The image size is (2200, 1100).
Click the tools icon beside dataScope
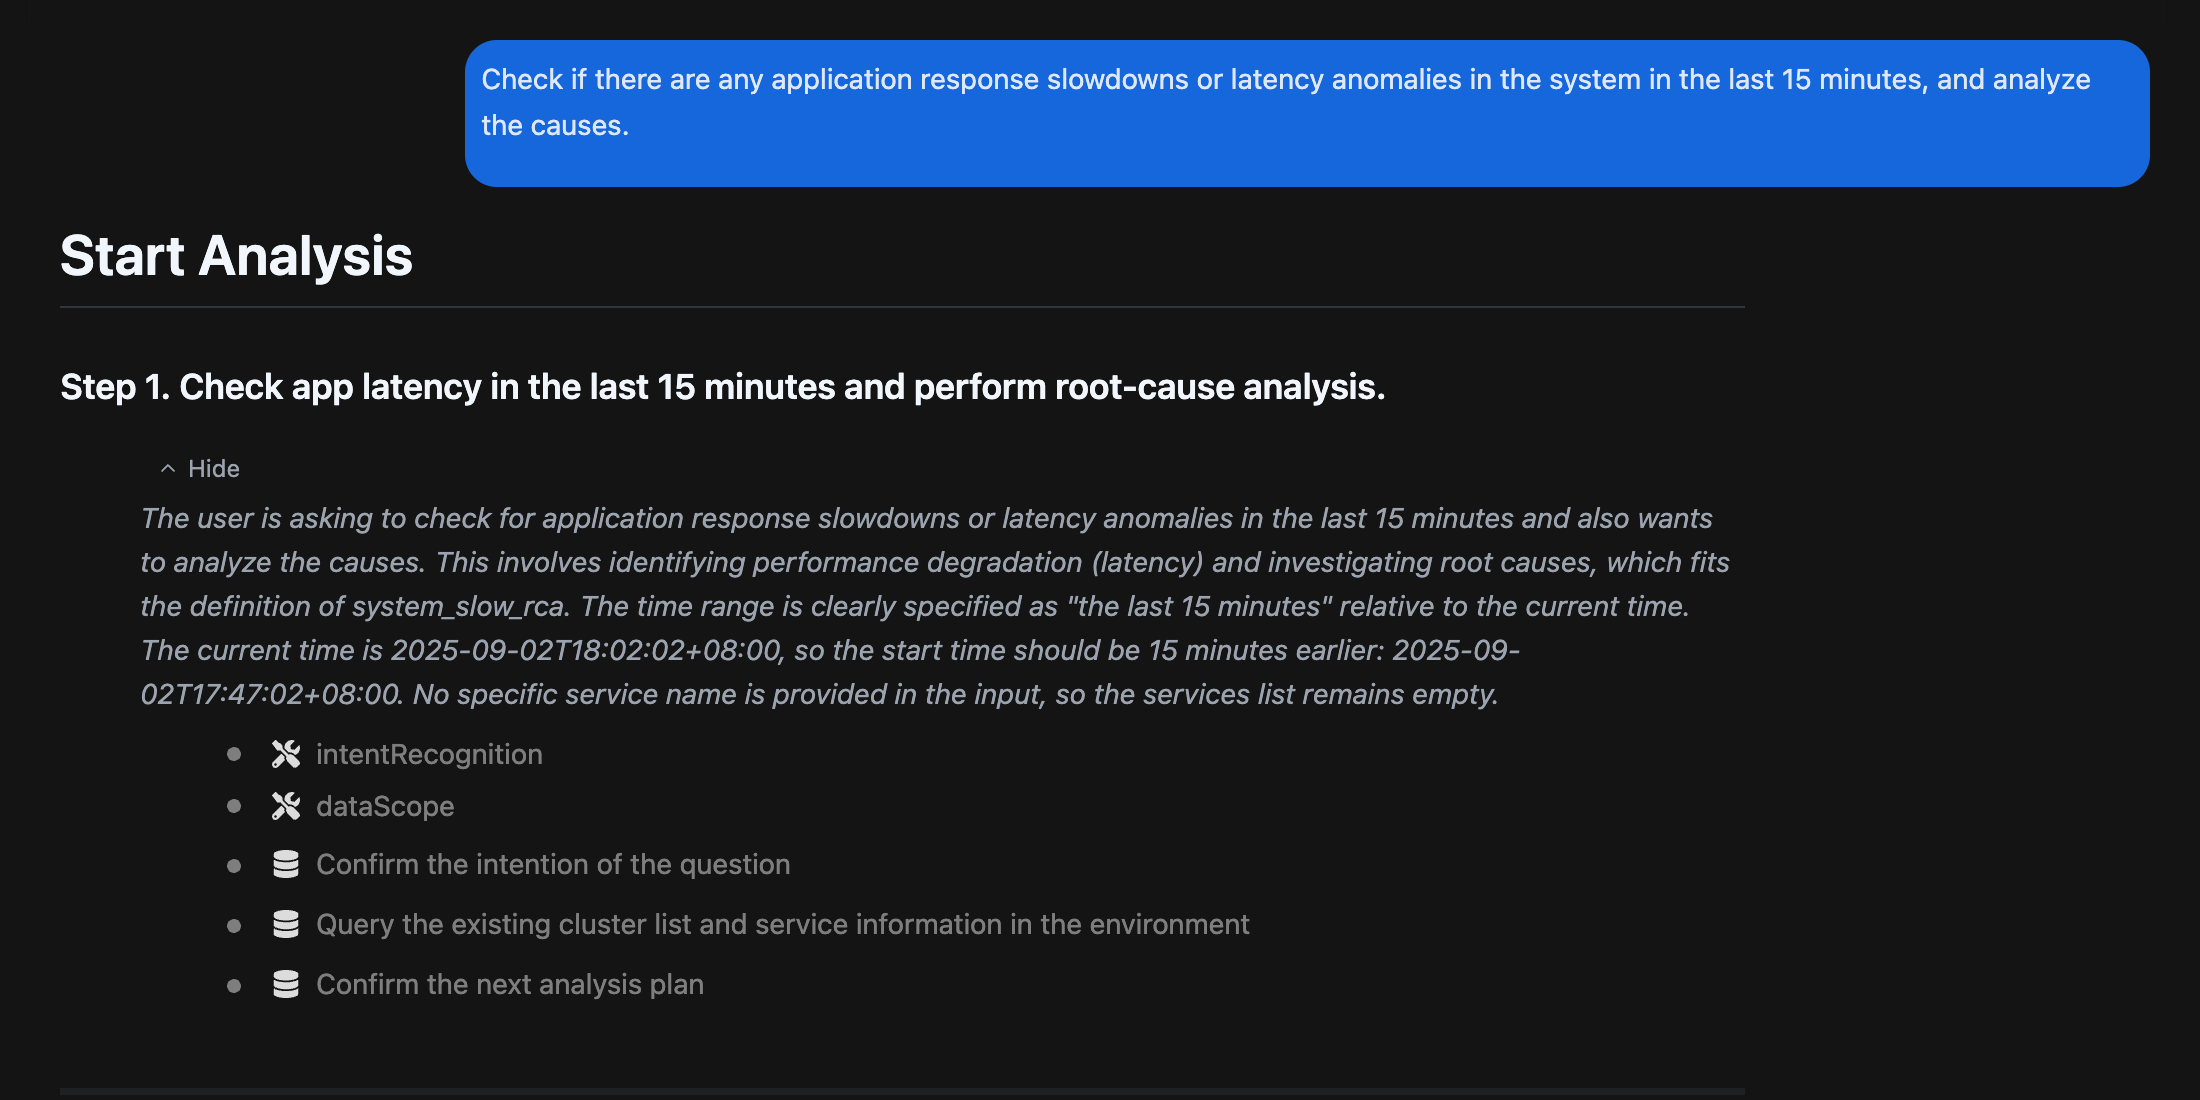pos(286,806)
